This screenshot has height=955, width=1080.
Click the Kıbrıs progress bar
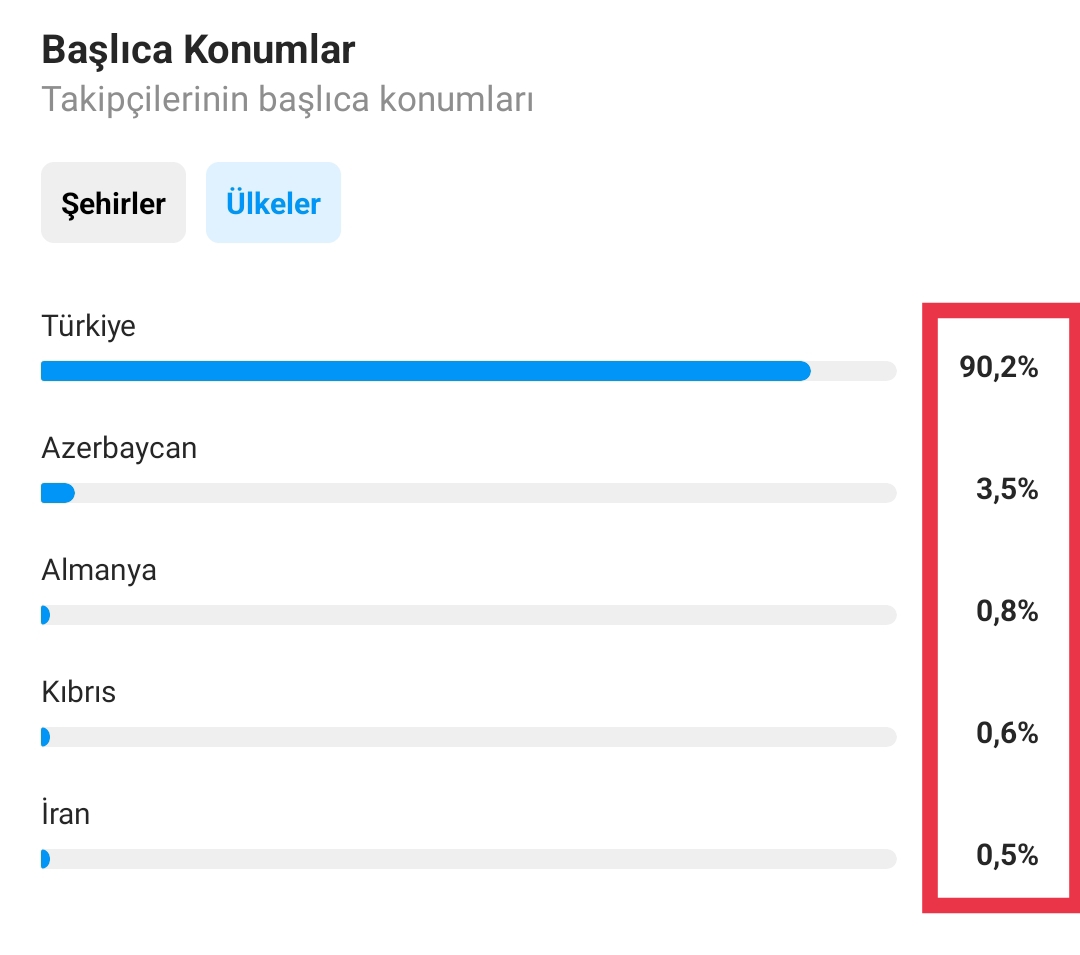coord(468,737)
